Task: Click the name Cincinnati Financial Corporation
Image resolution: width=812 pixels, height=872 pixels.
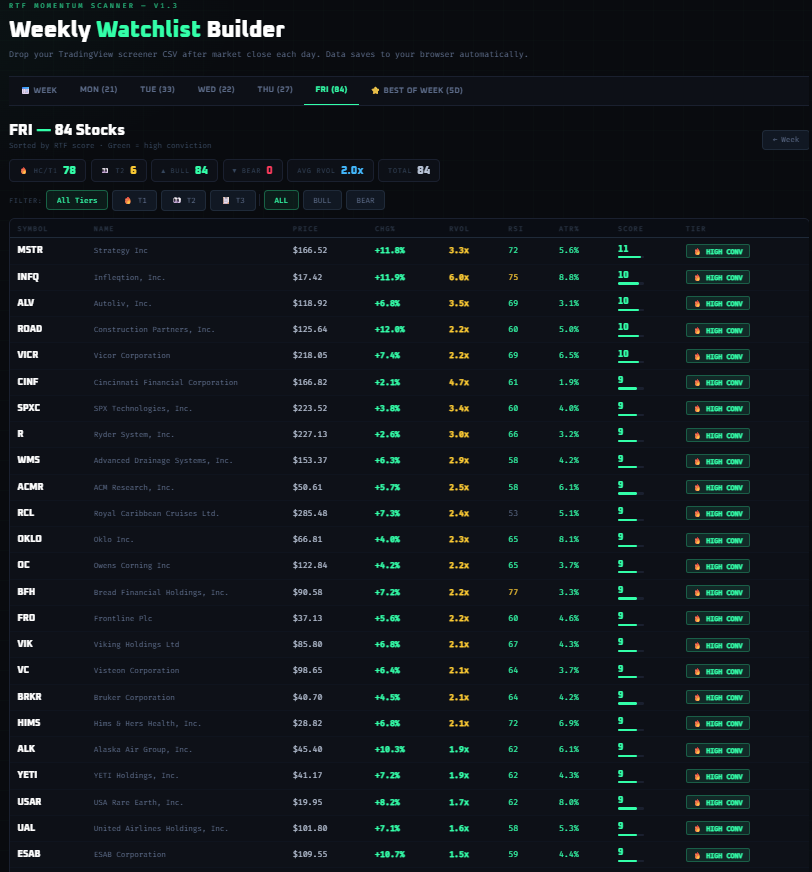Action: point(166,382)
